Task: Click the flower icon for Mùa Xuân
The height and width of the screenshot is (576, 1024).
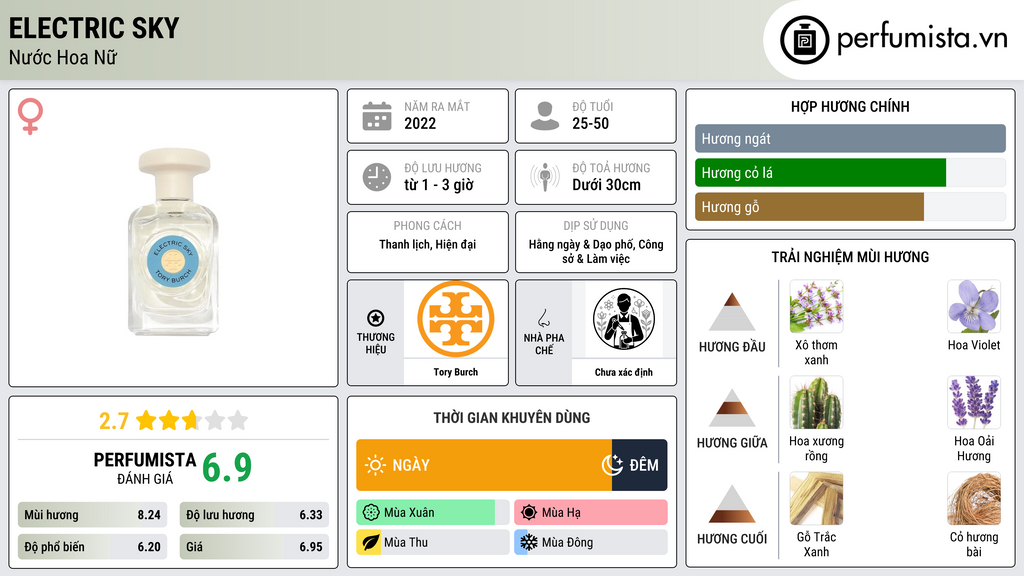Action: [x=371, y=513]
